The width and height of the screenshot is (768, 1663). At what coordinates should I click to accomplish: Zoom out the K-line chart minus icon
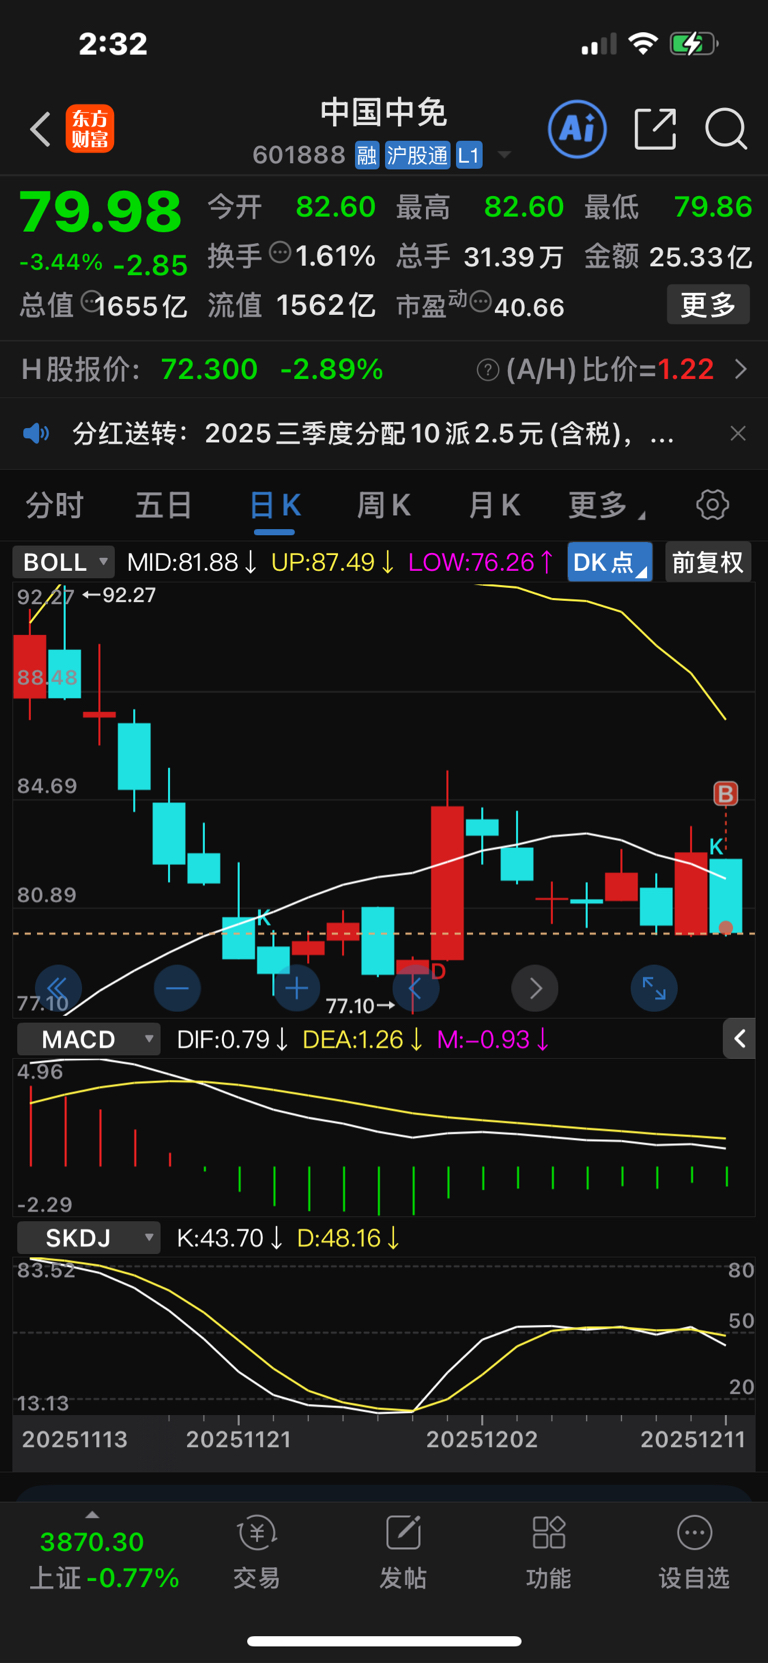point(177,988)
